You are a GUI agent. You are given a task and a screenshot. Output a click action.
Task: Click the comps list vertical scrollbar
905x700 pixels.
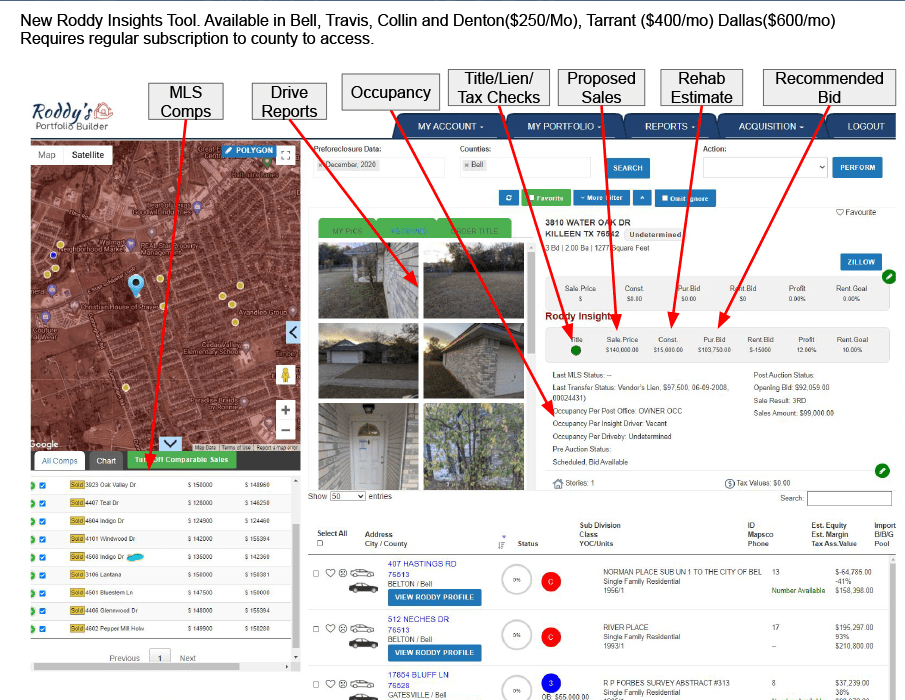[296, 584]
